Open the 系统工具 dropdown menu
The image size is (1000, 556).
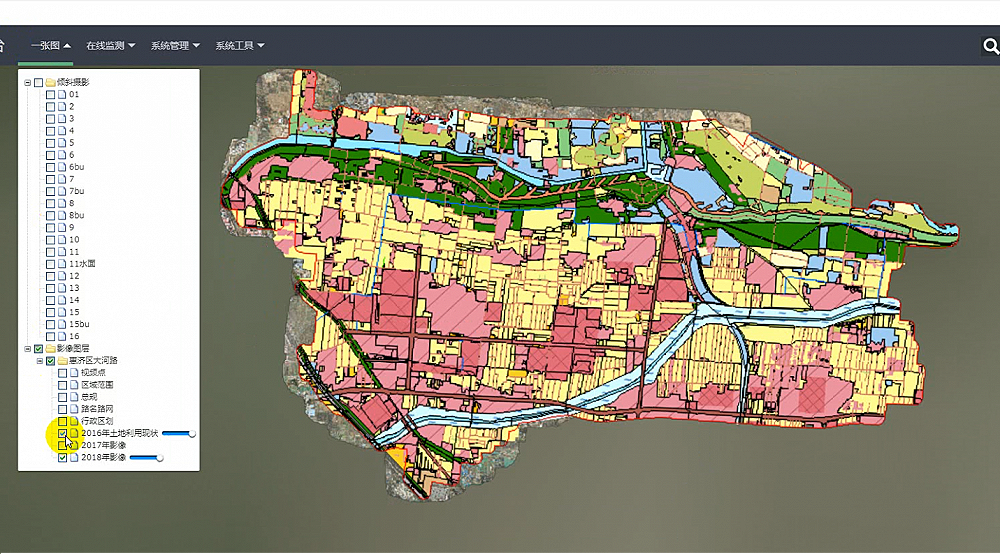point(240,46)
